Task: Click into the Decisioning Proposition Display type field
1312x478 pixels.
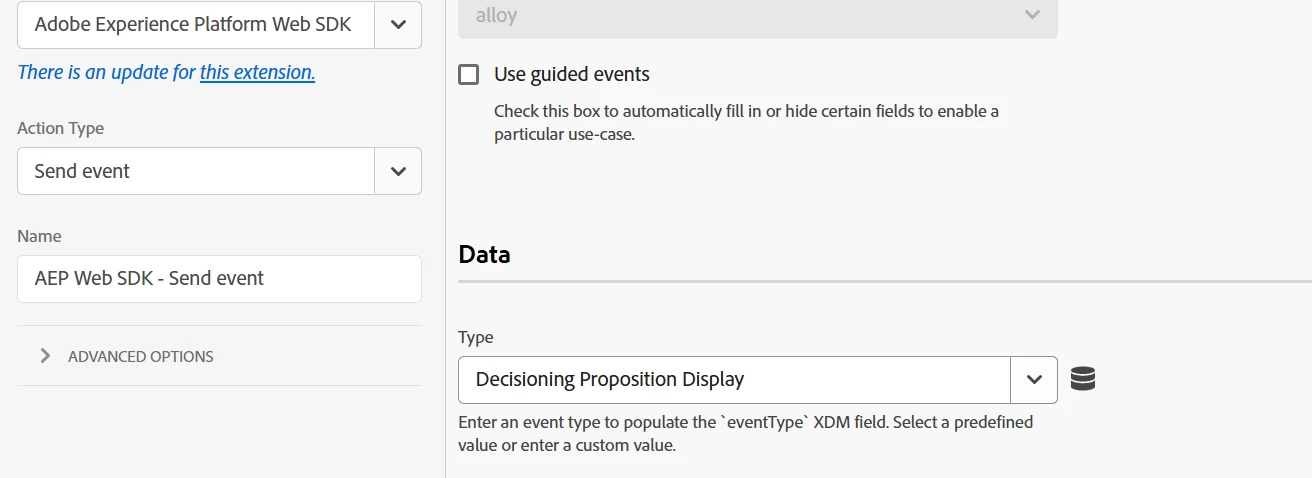Action: click(x=734, y=379)
